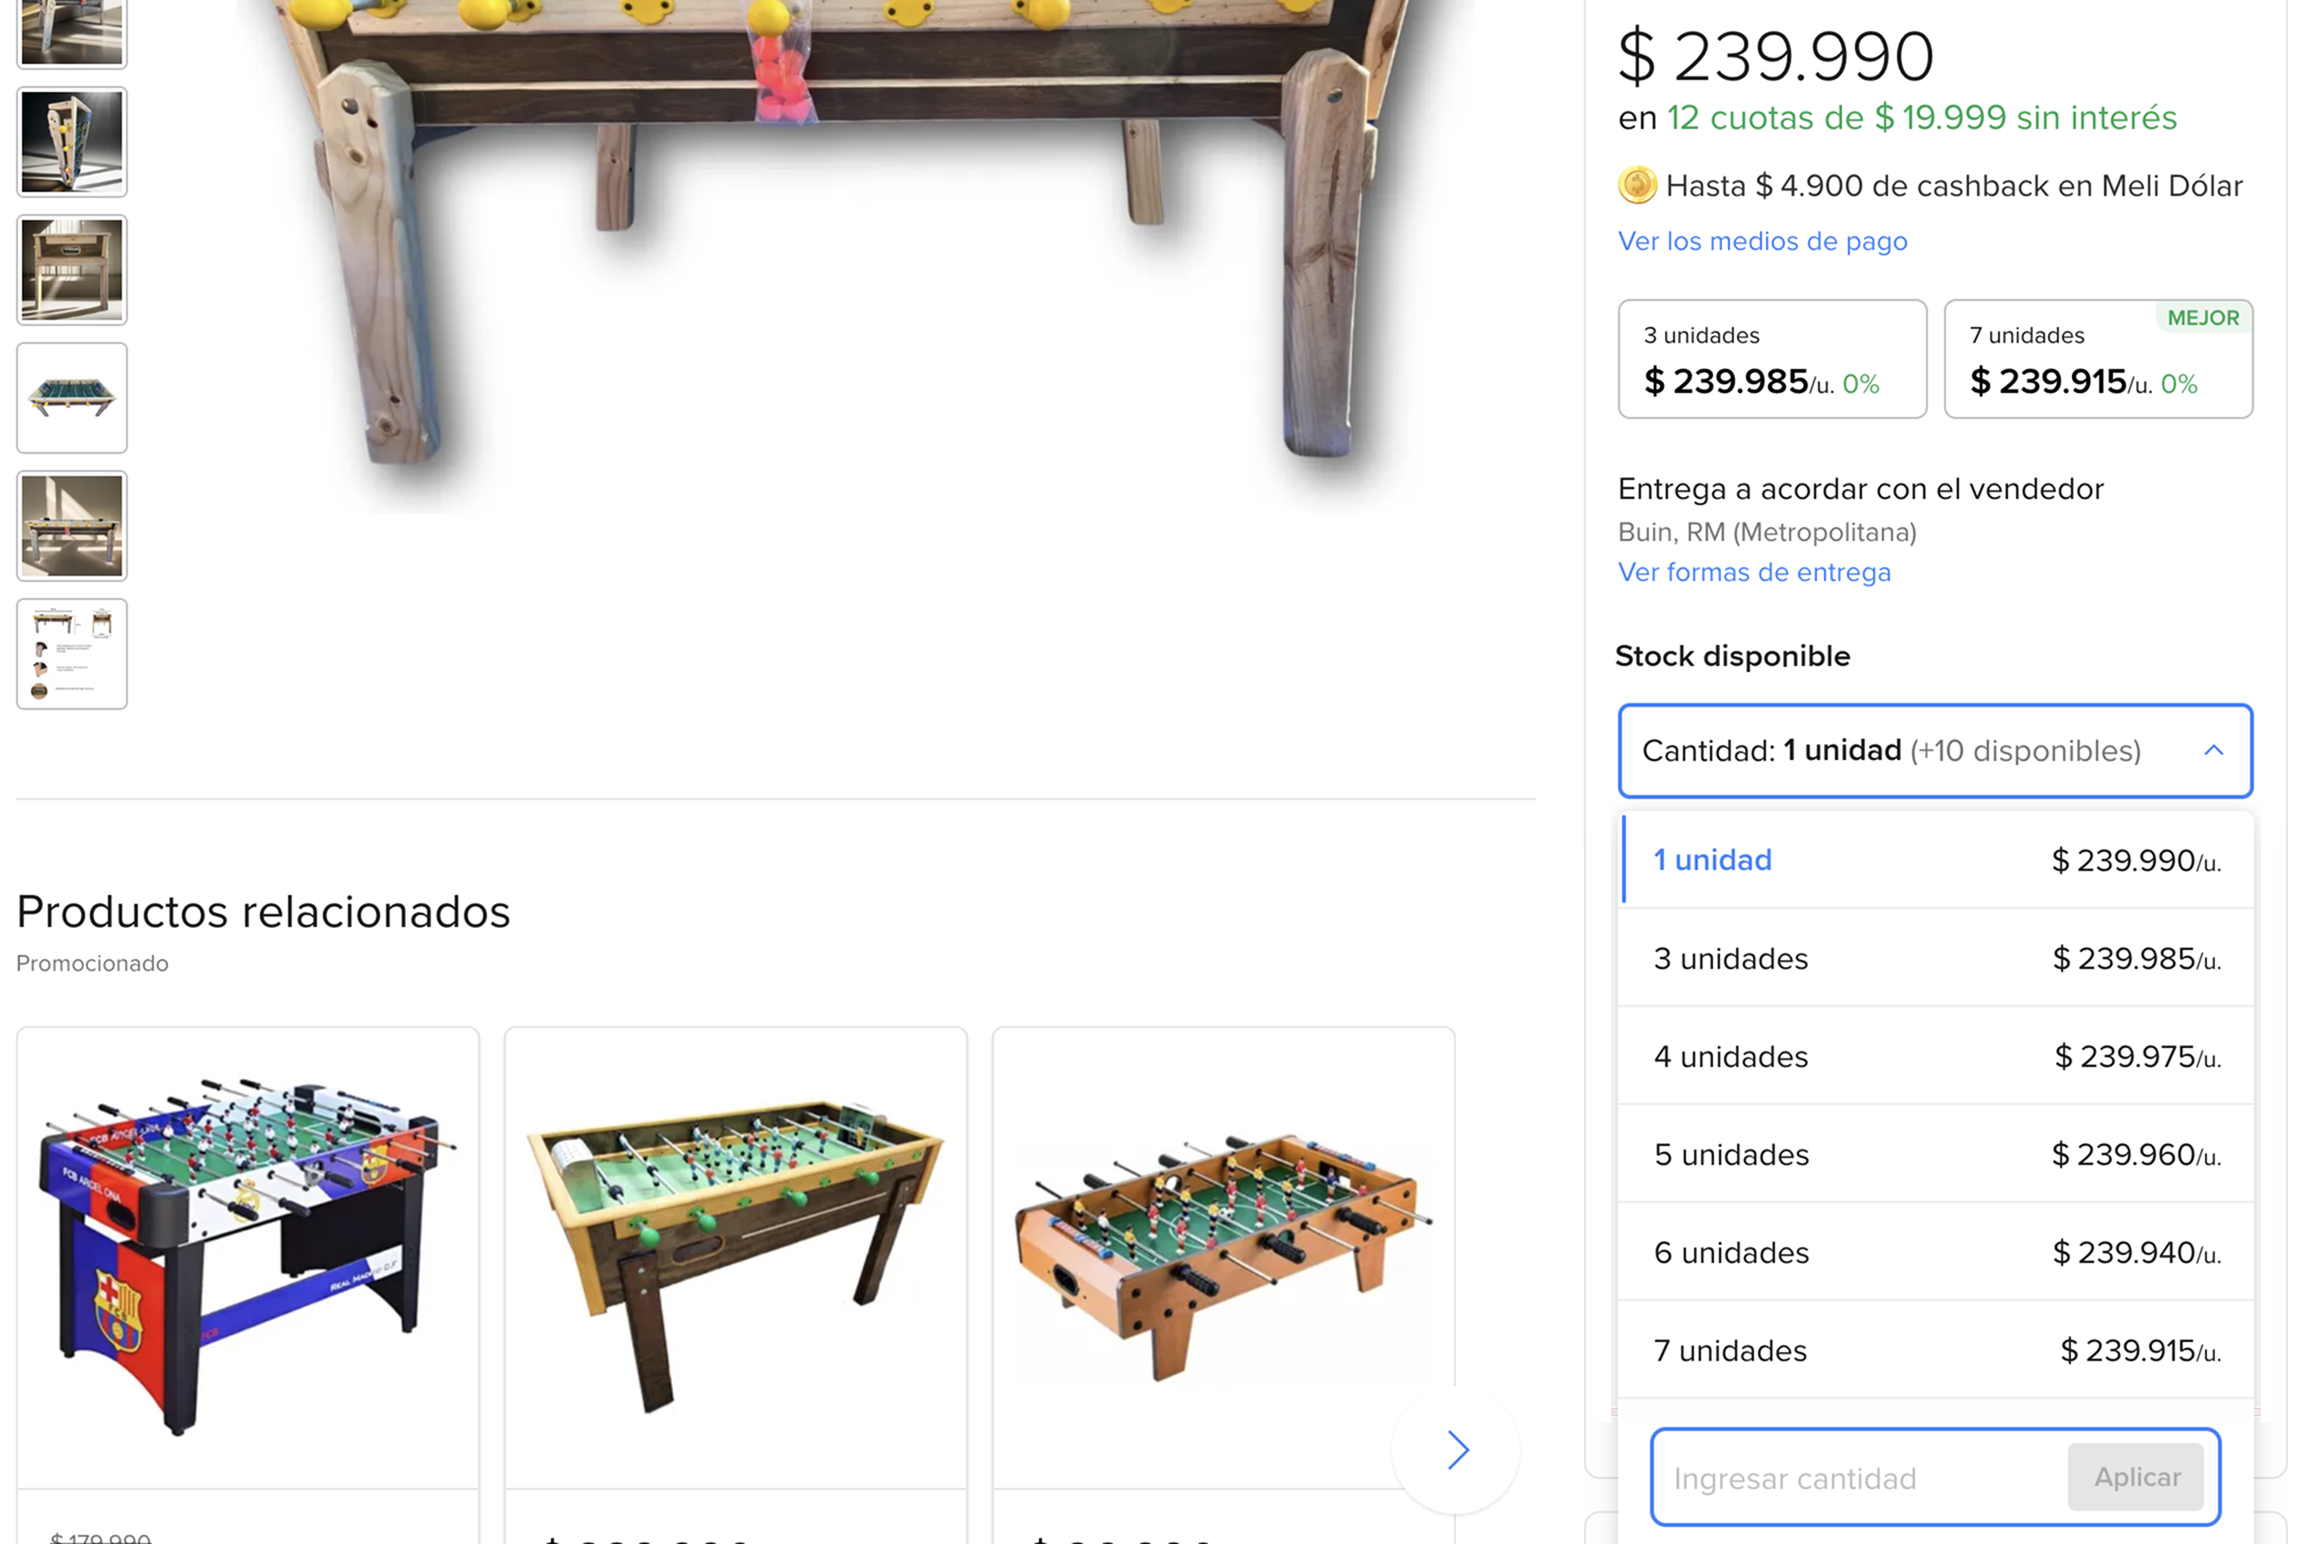Open "Ver los medios de pago" link

point(1762,241)
